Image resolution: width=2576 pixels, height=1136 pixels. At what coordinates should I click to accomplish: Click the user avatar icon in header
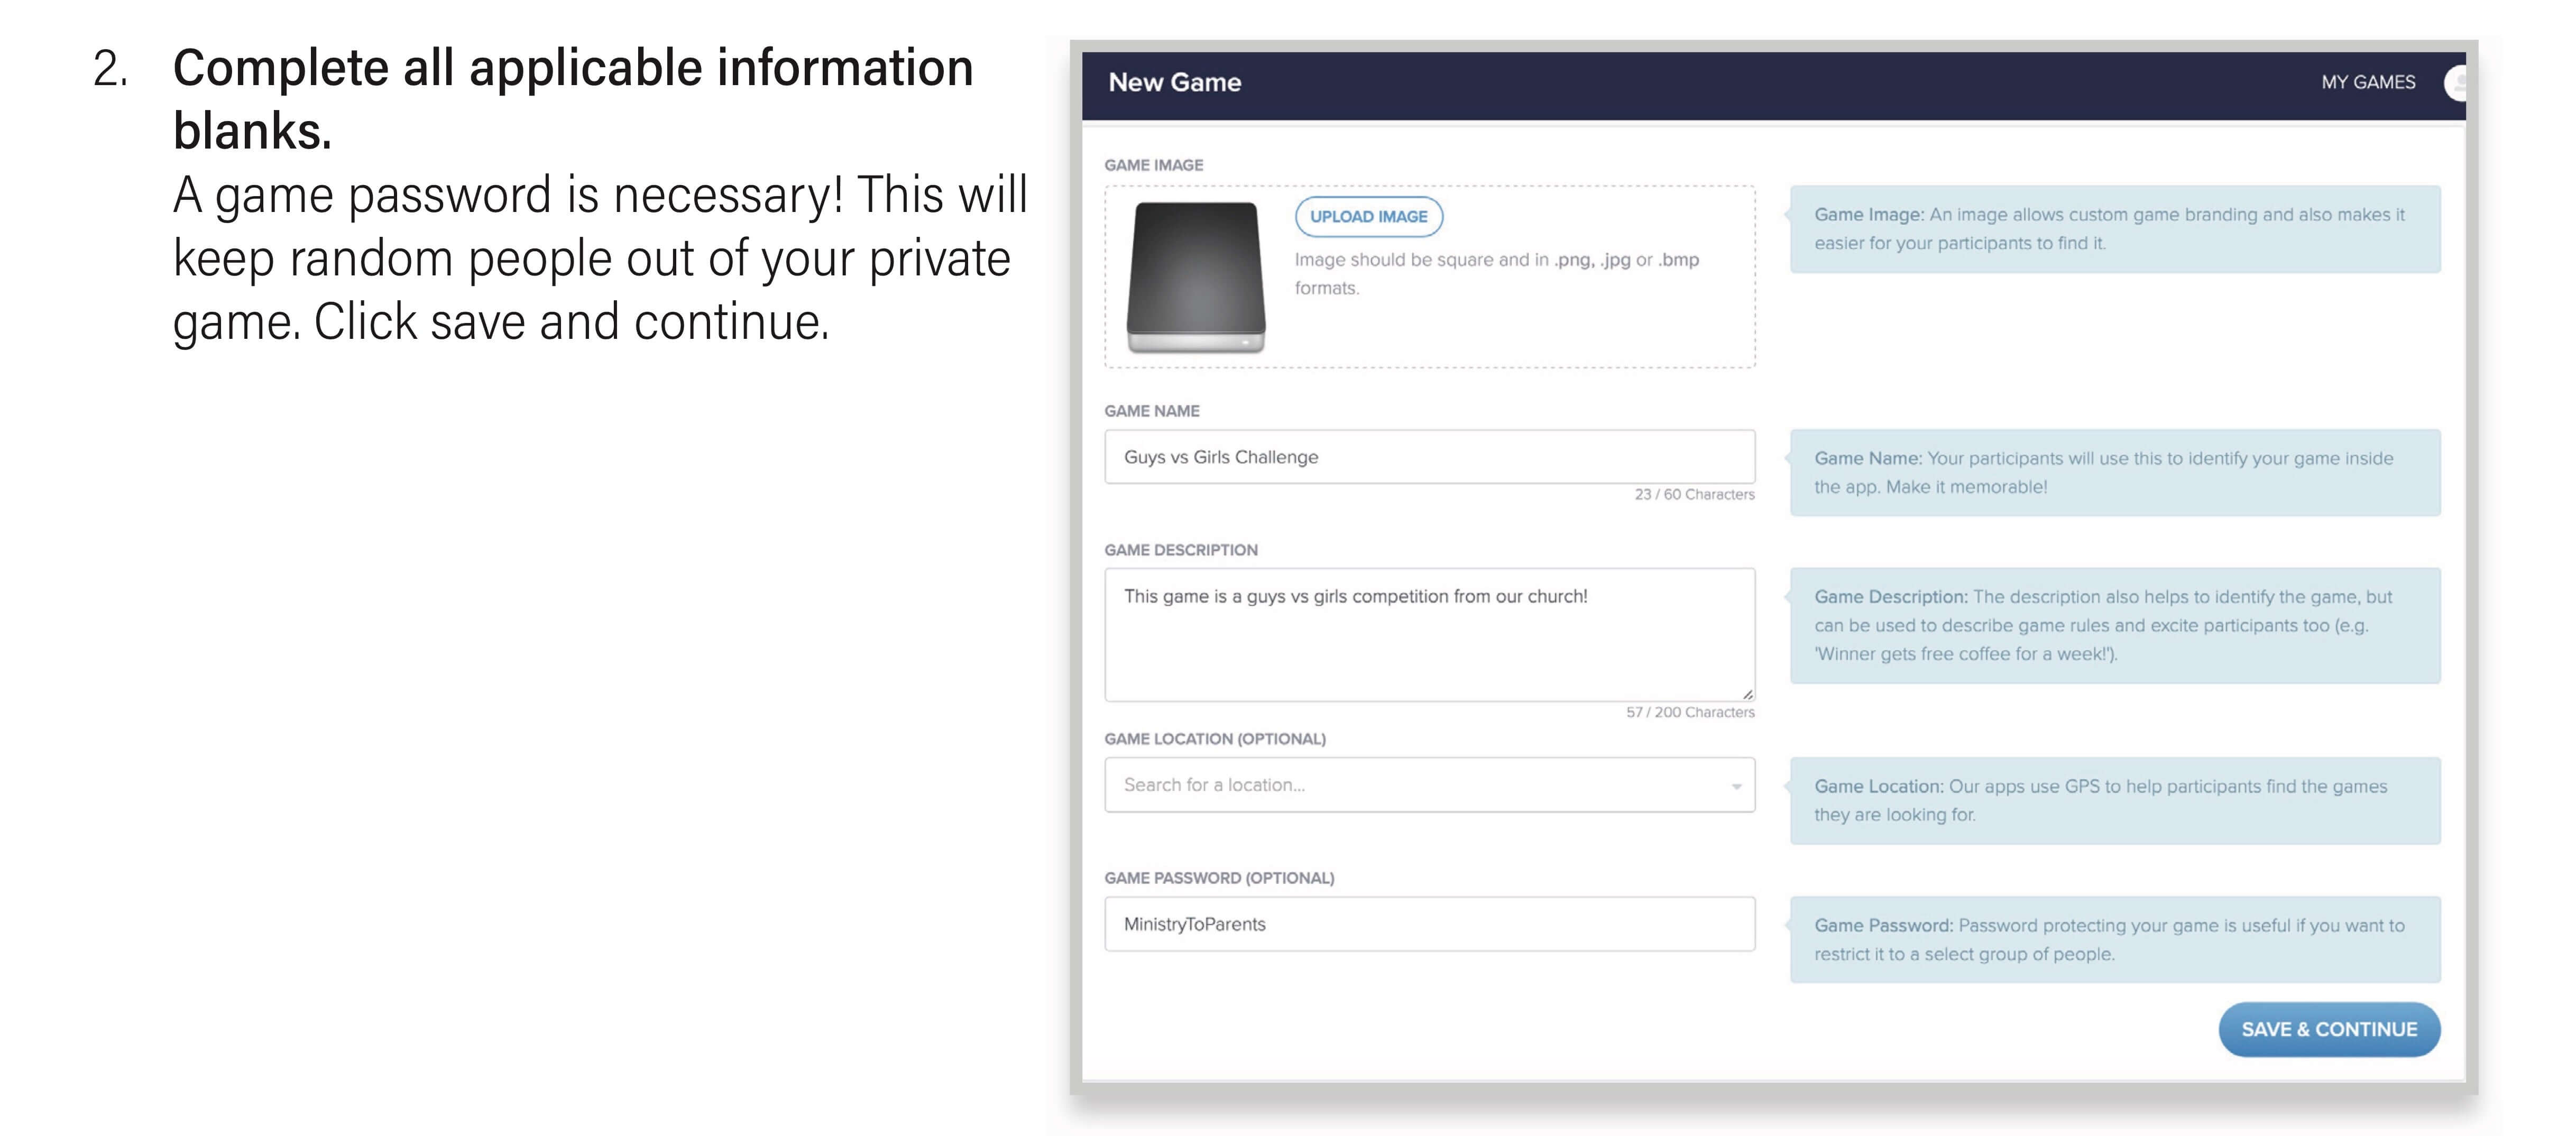pos(2455,83)
